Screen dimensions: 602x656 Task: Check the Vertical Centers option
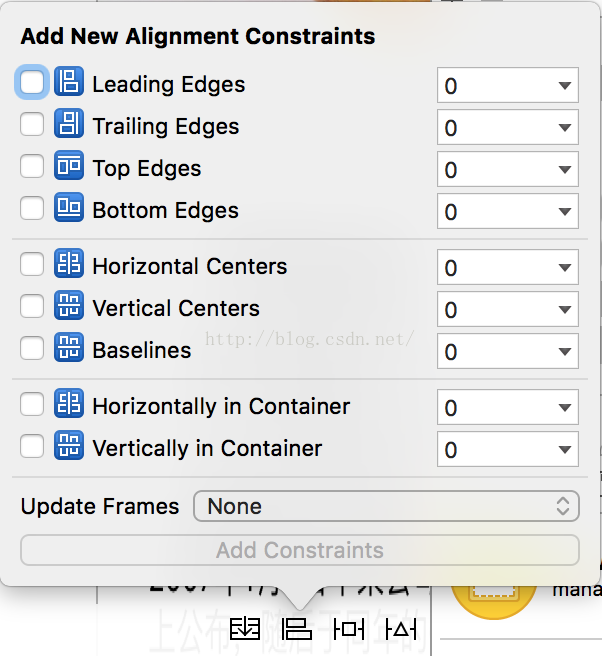tap(32, 307)
